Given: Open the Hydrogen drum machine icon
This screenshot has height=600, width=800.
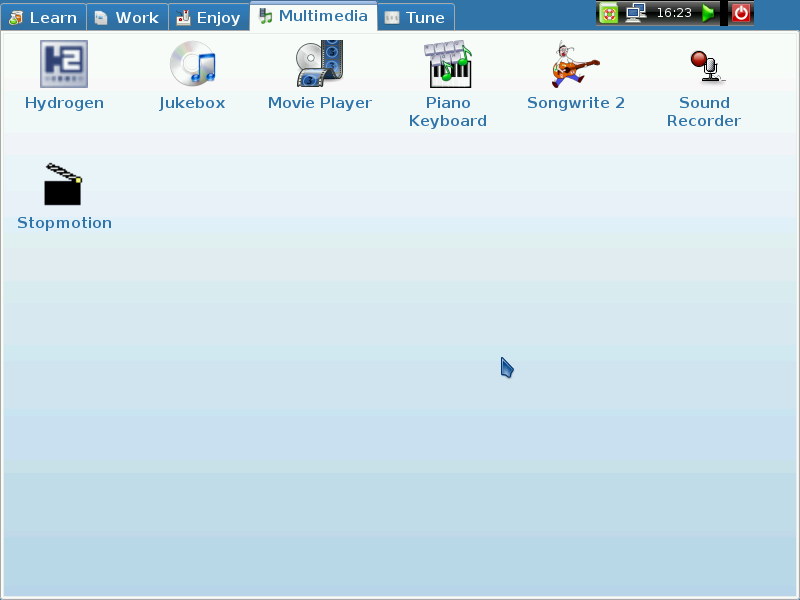Looking at the screenshot, I should [x=64, y=64].
